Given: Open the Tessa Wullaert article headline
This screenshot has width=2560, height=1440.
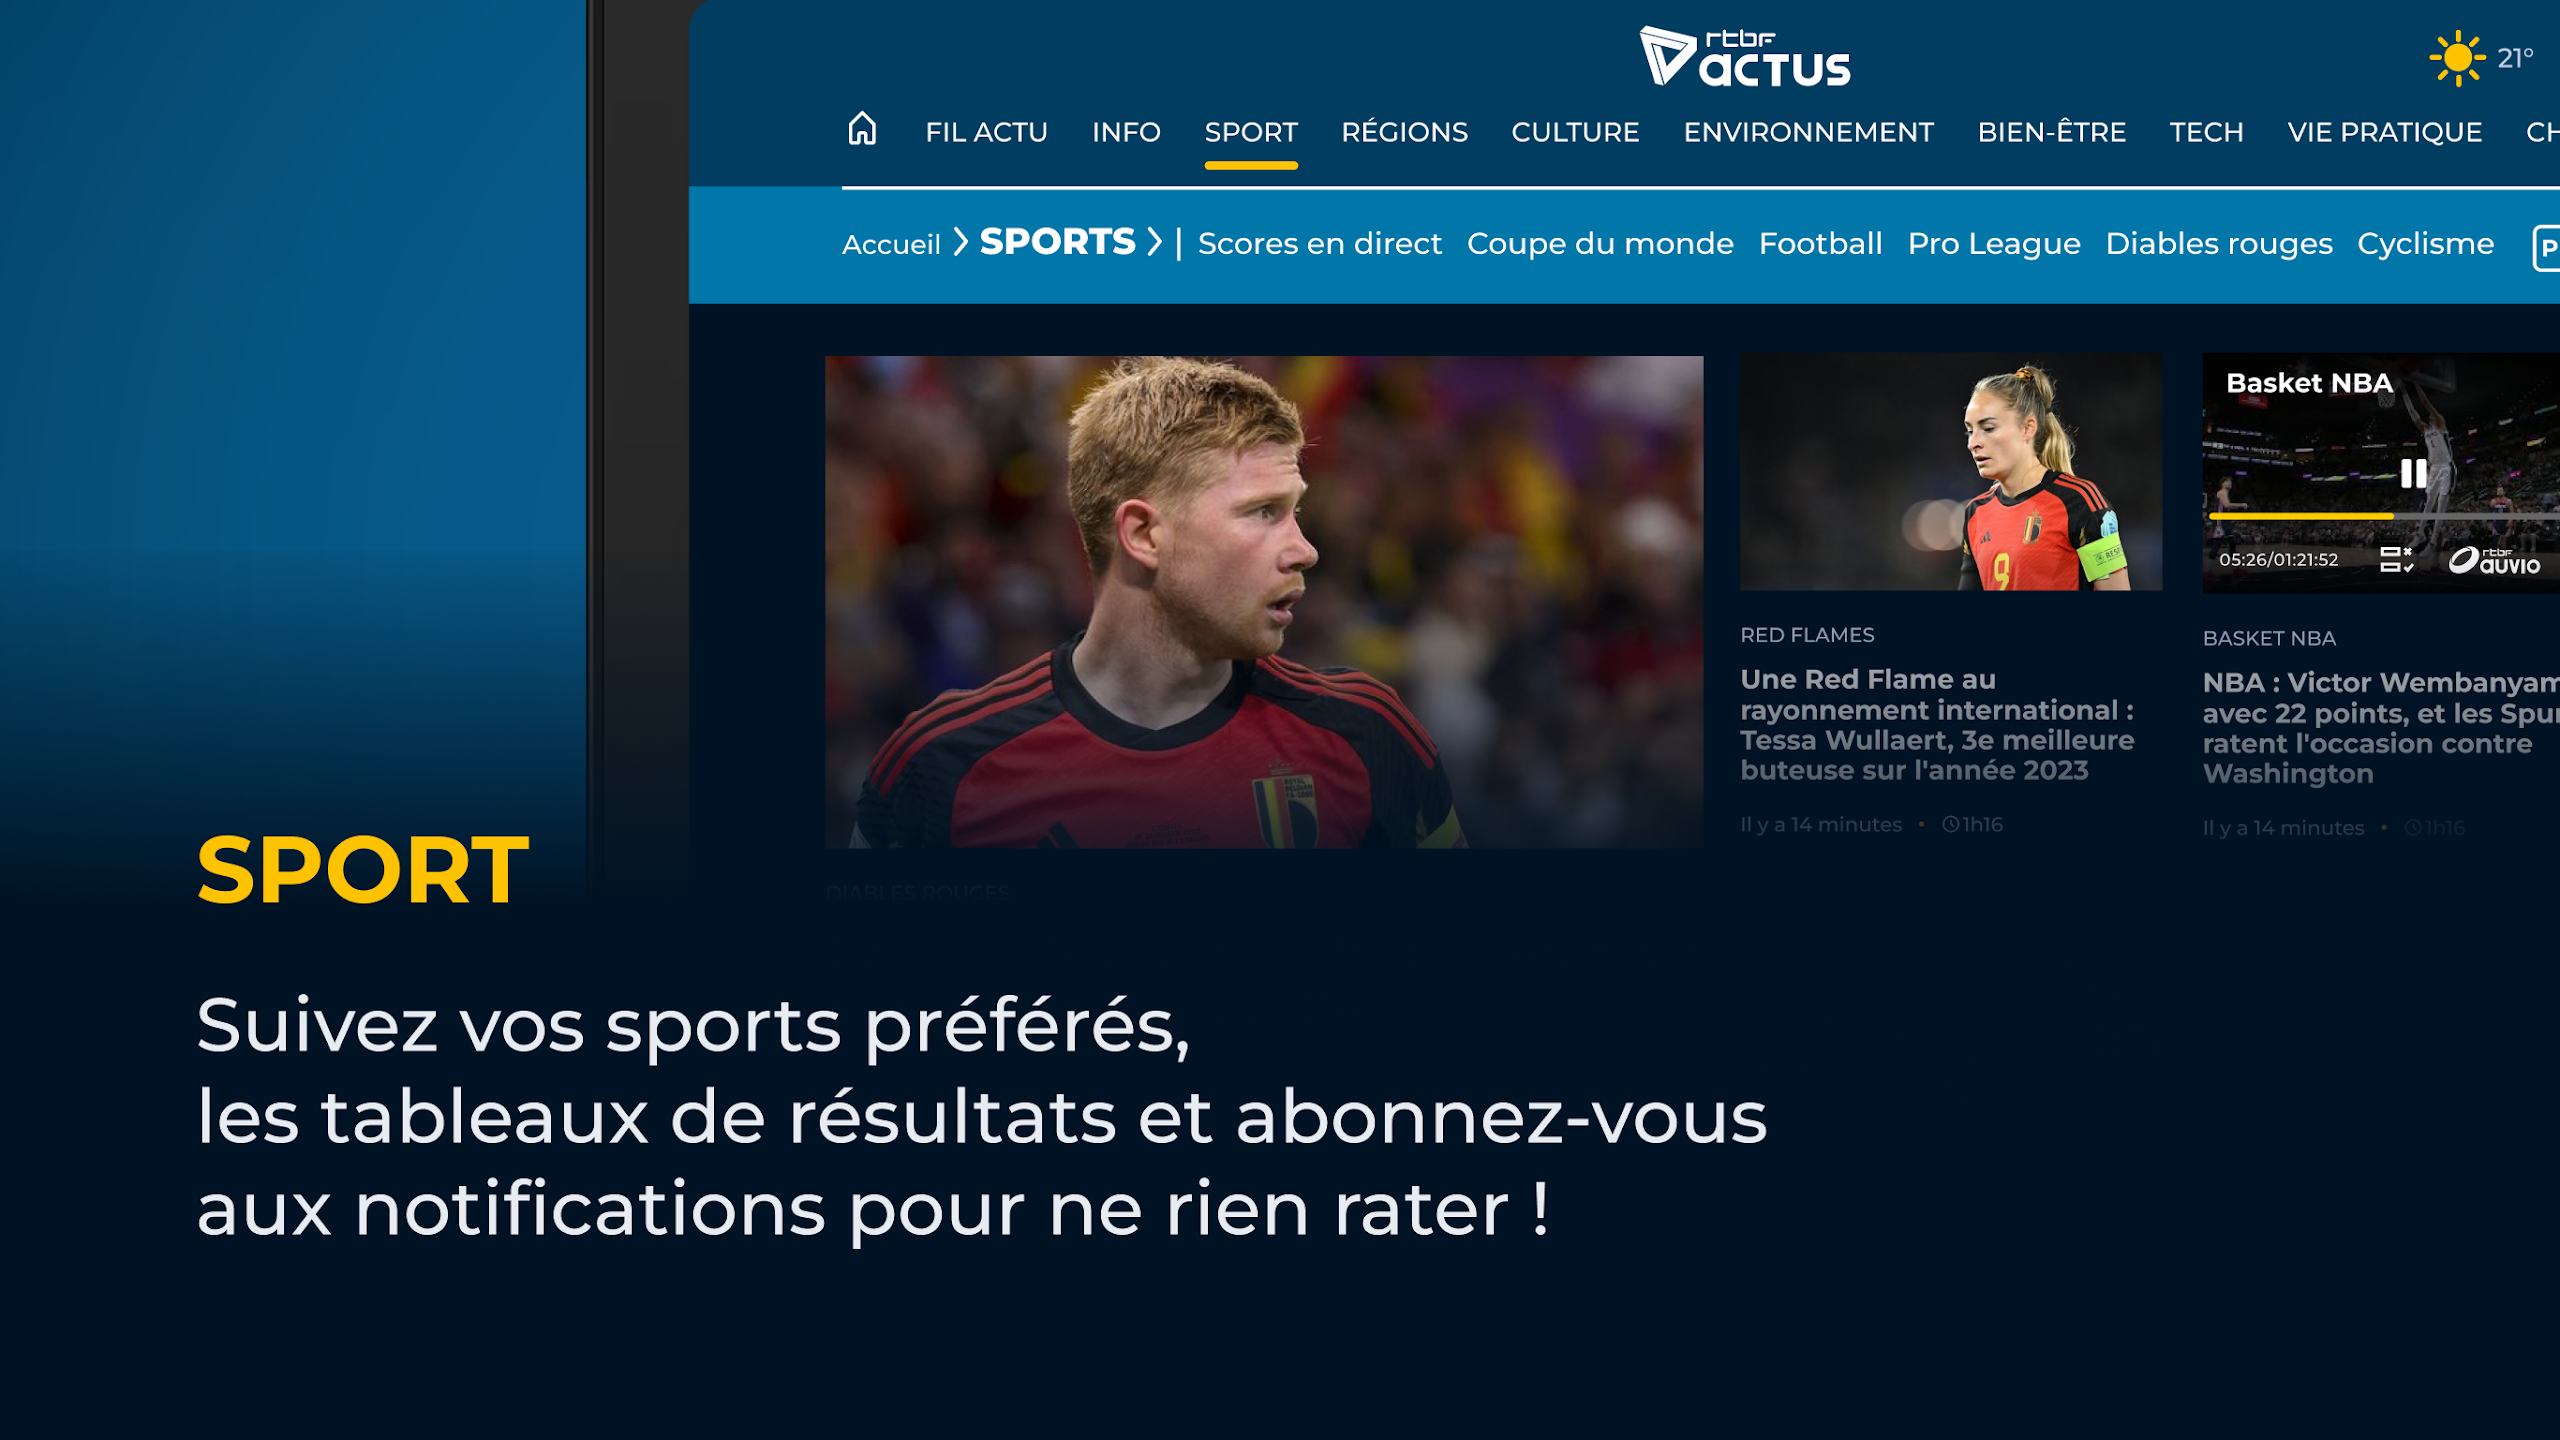Looking at the screenshot, I should click(1937, 725).
